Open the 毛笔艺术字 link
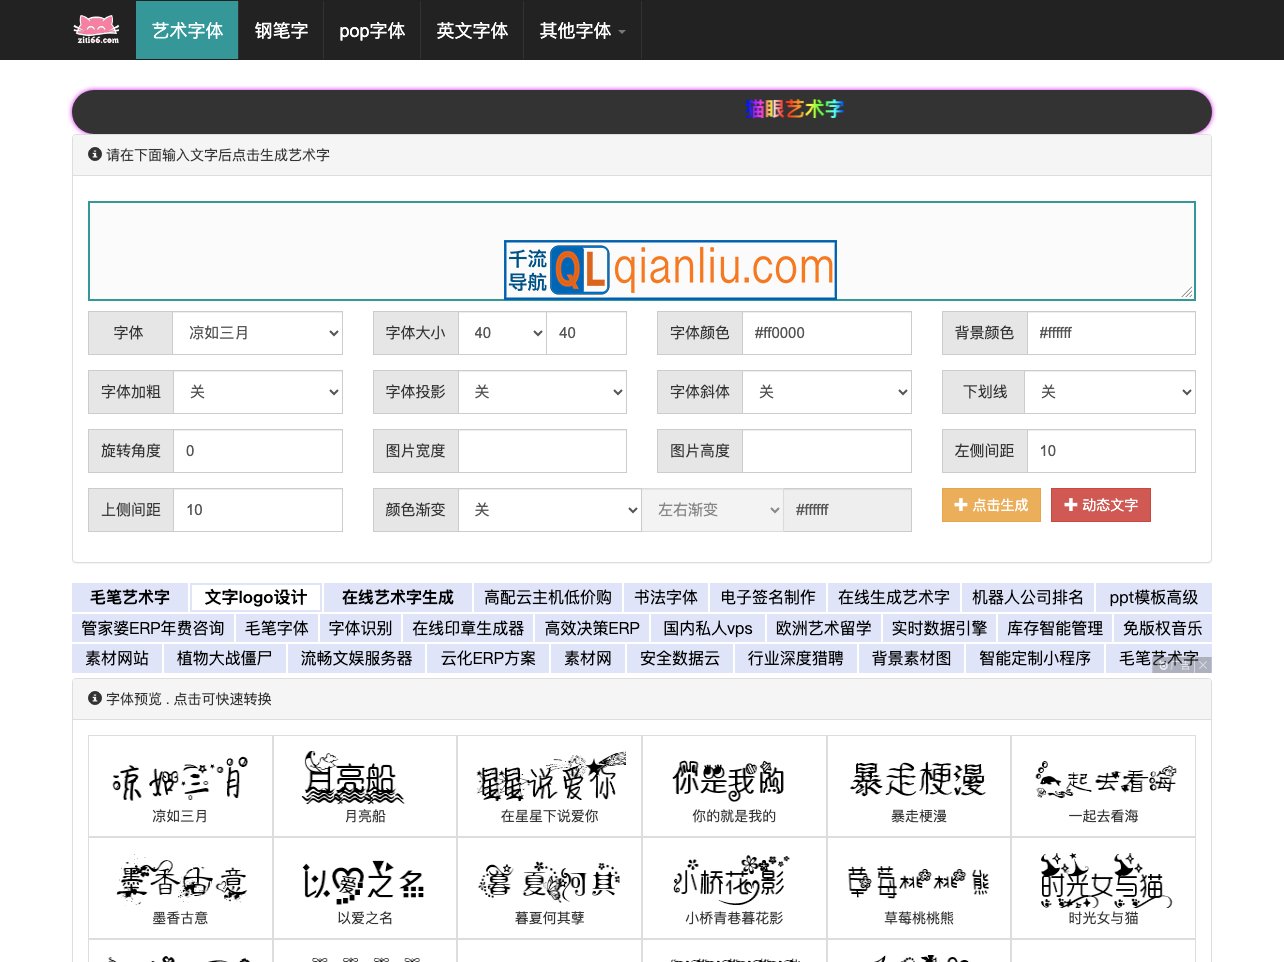Screen dimensions: 1284x962 tap(130, 597)
